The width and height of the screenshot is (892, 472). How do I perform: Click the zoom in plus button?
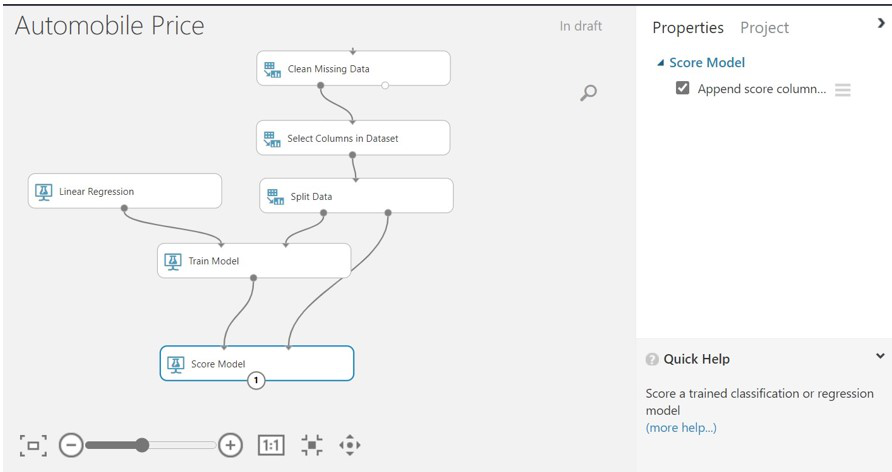[x=230, y=445]
